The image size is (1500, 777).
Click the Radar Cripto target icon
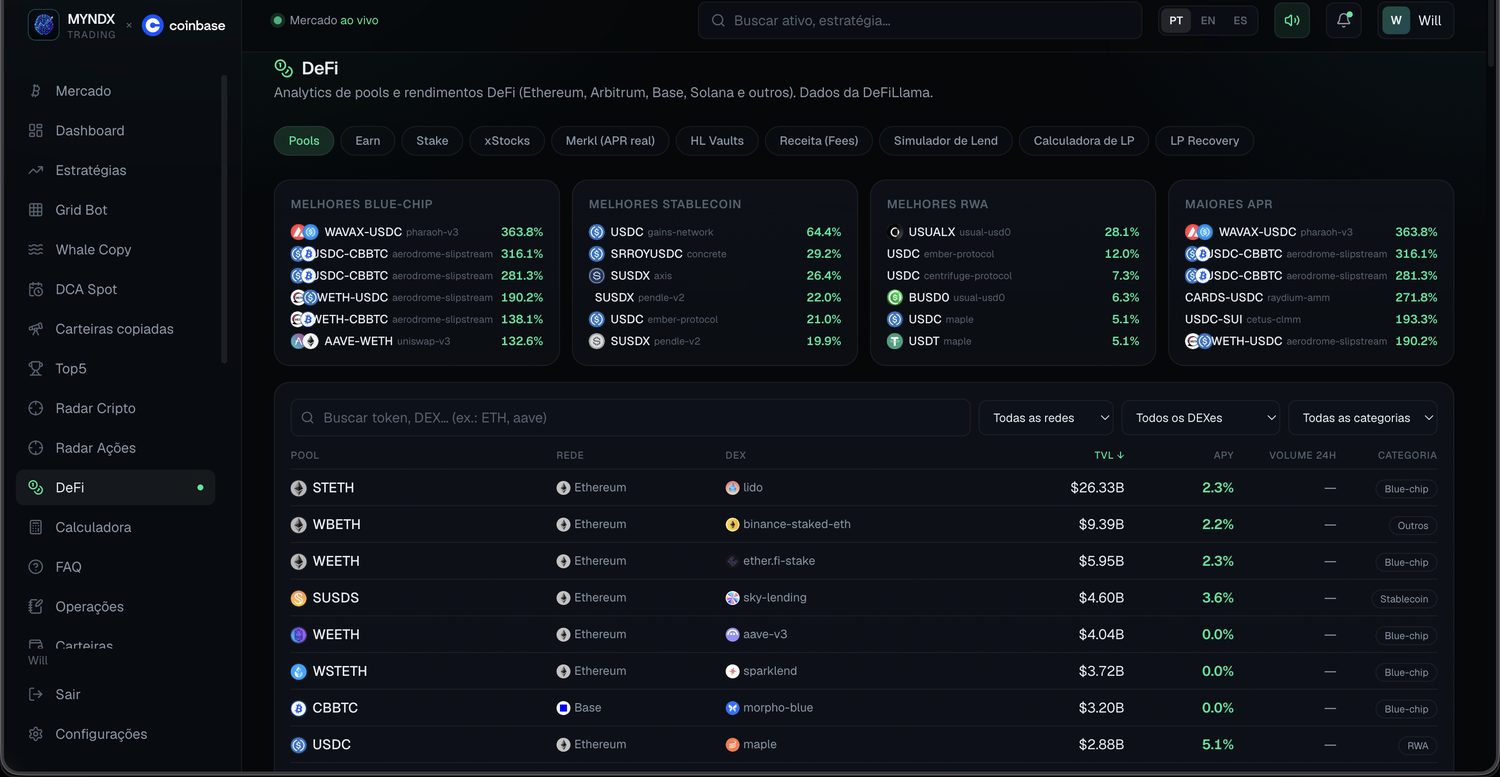tap(36, 408)
